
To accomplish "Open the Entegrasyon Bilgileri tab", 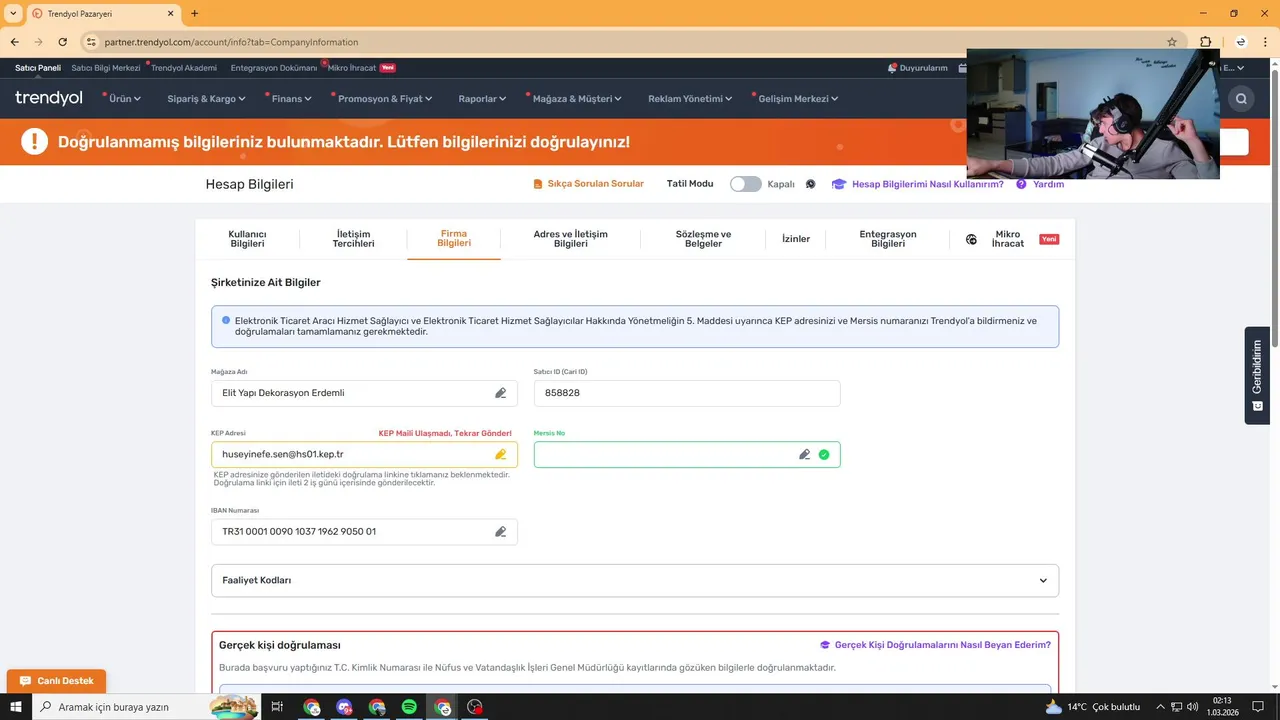I will [888, 239].
